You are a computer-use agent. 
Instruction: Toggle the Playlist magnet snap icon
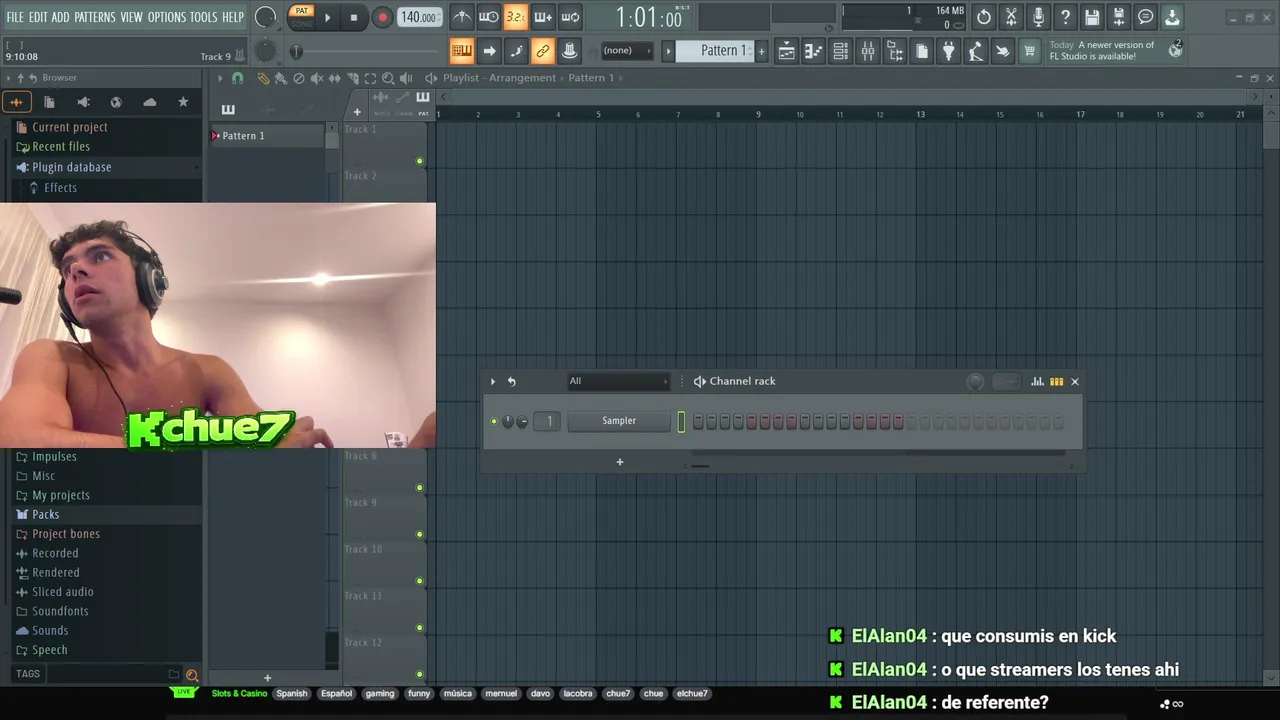click(237, 78)
